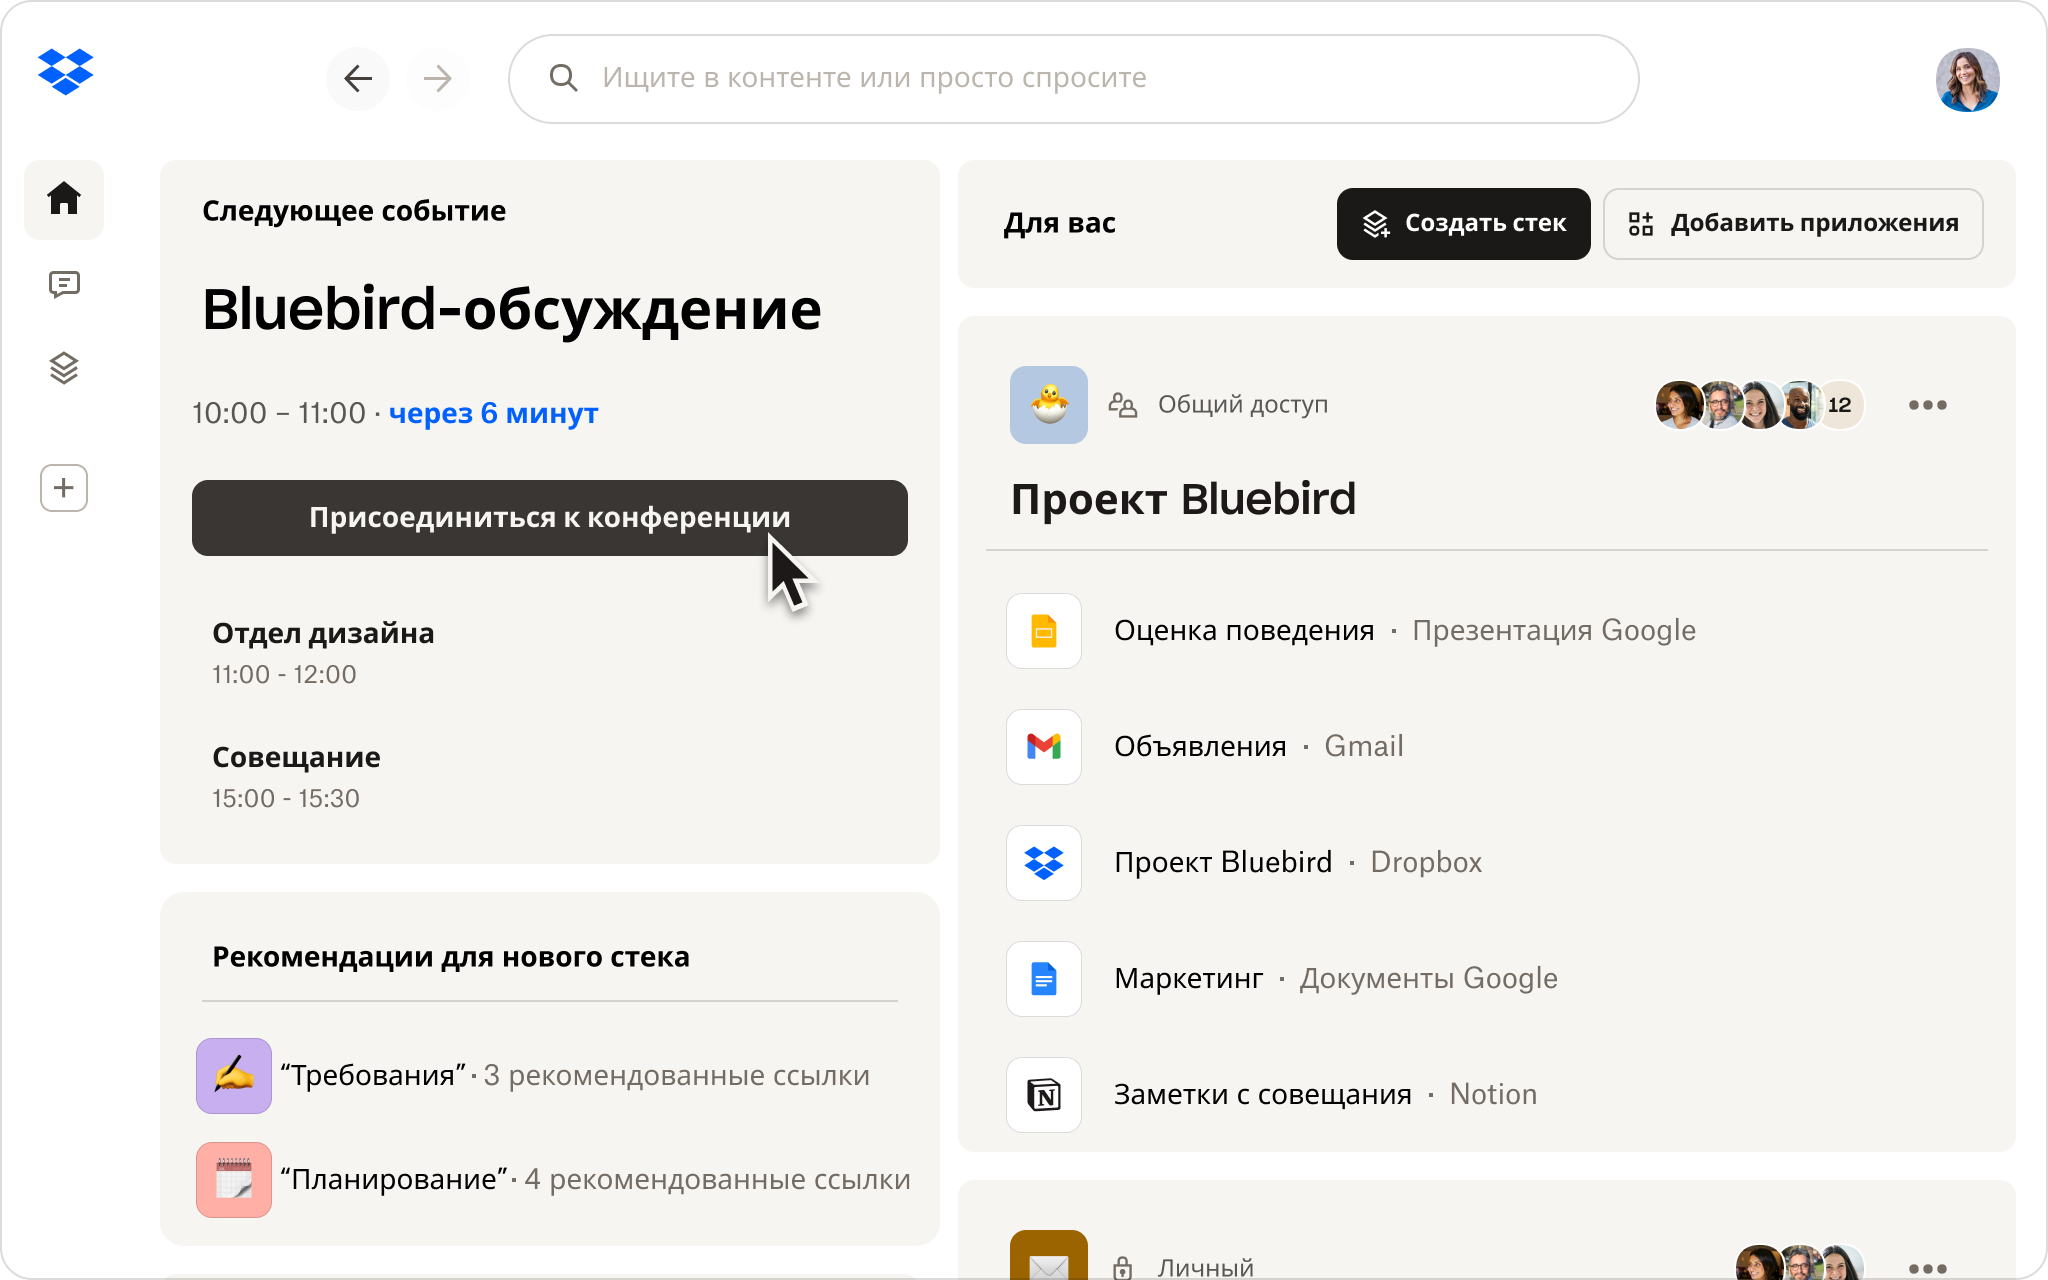Go back with the left arrow button
The height and width of the screenshot is (1280, 2048).
(358, 78)
